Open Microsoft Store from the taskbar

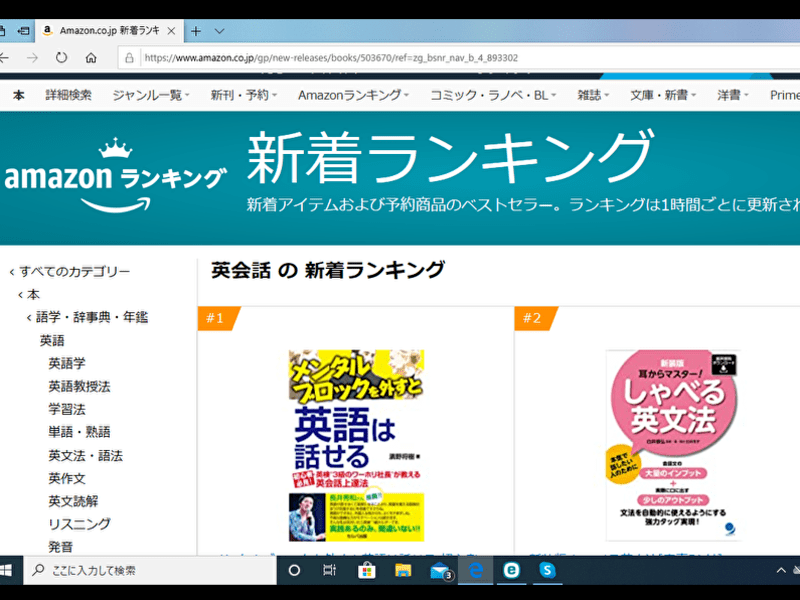tap(366, 570)
